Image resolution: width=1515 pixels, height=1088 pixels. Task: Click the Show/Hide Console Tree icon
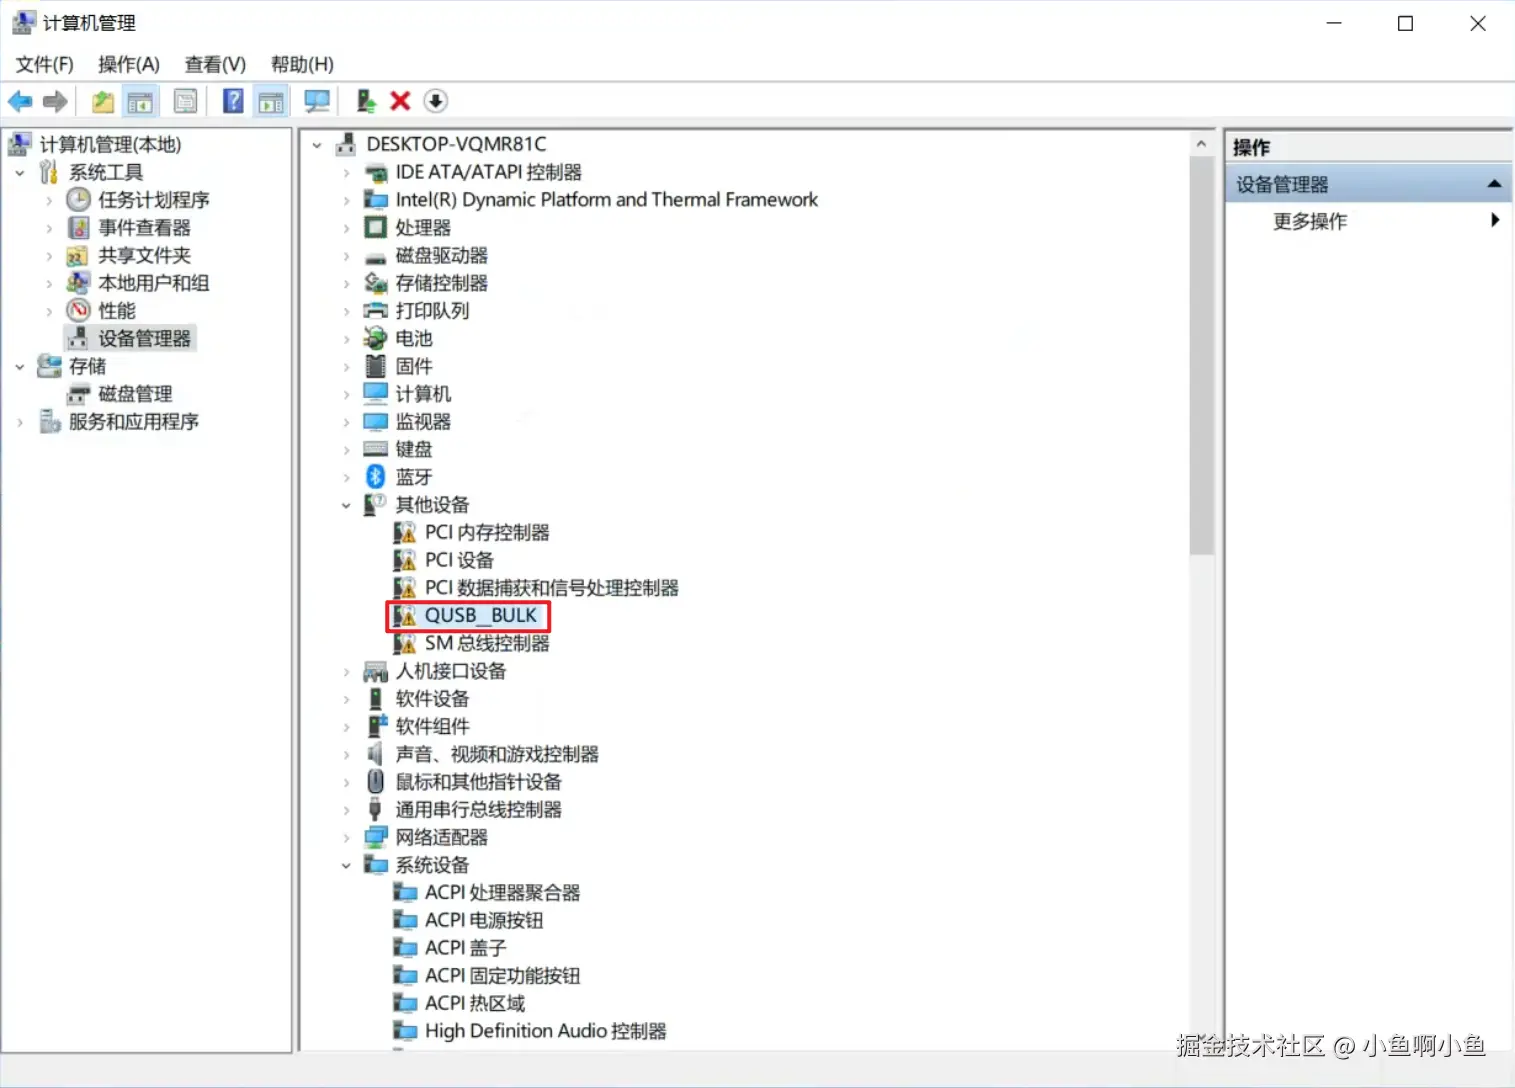pyautogui.click(x=140, y=101)
